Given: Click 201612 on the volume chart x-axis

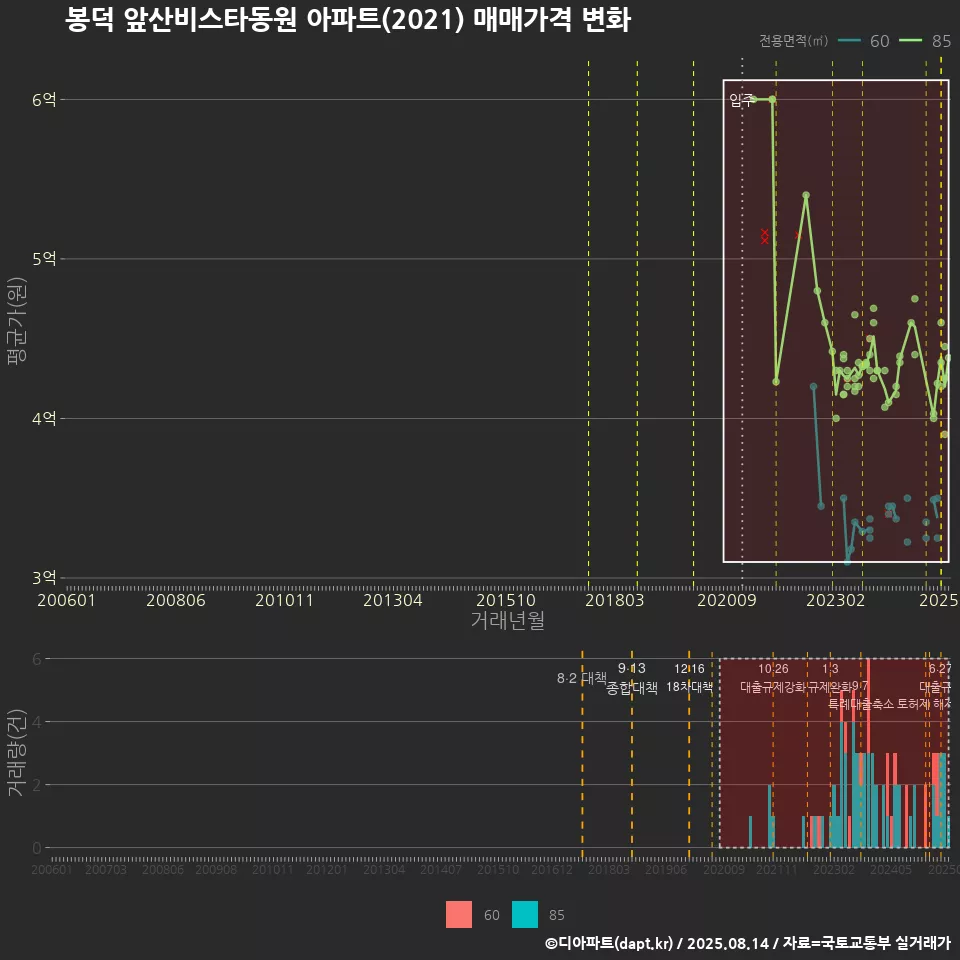Looking at the screenshot, I should click(x=552, y=869).
